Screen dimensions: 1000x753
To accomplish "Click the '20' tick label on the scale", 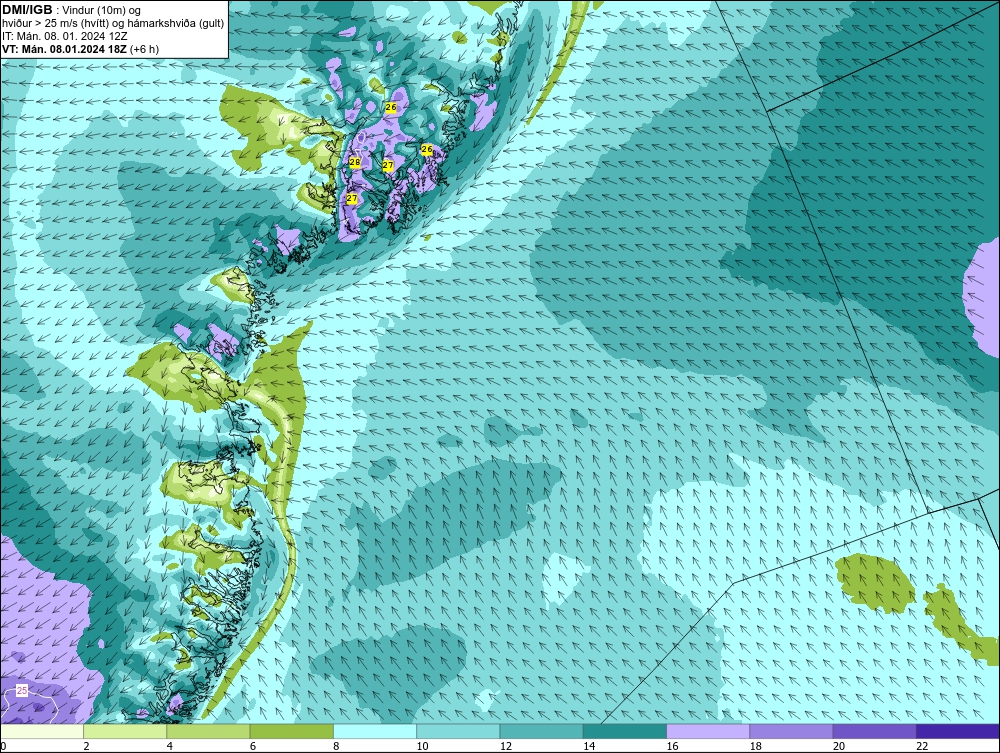I will pos(839,746).
